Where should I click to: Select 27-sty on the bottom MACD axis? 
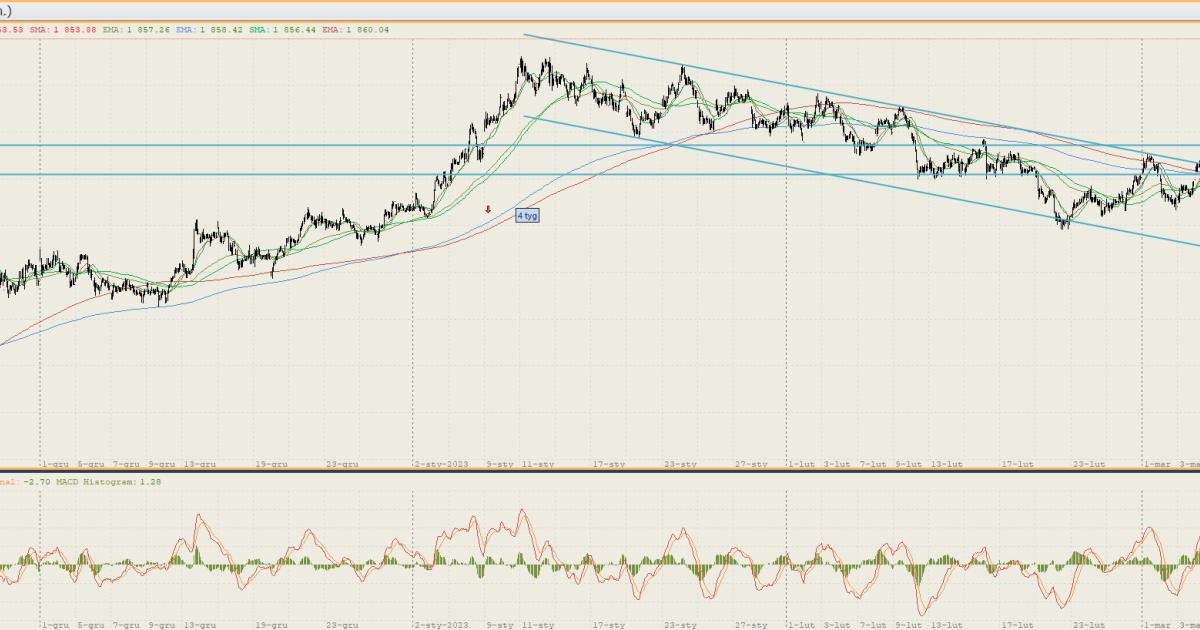click(752, 625)
